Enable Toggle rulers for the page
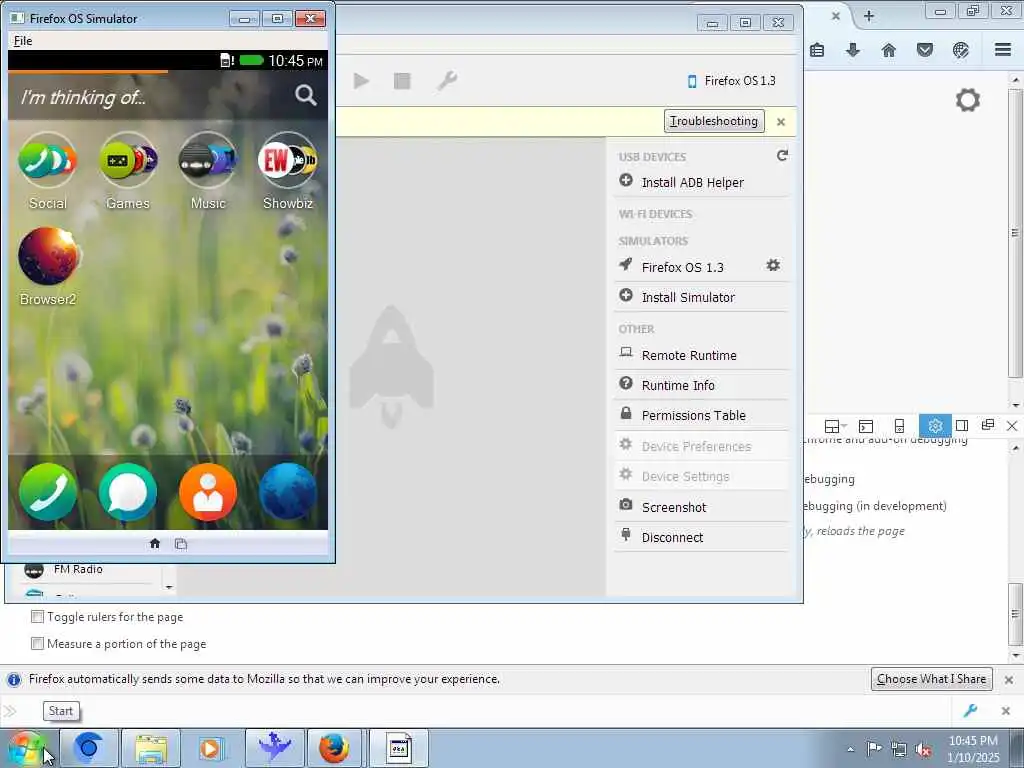 (38, 616)
